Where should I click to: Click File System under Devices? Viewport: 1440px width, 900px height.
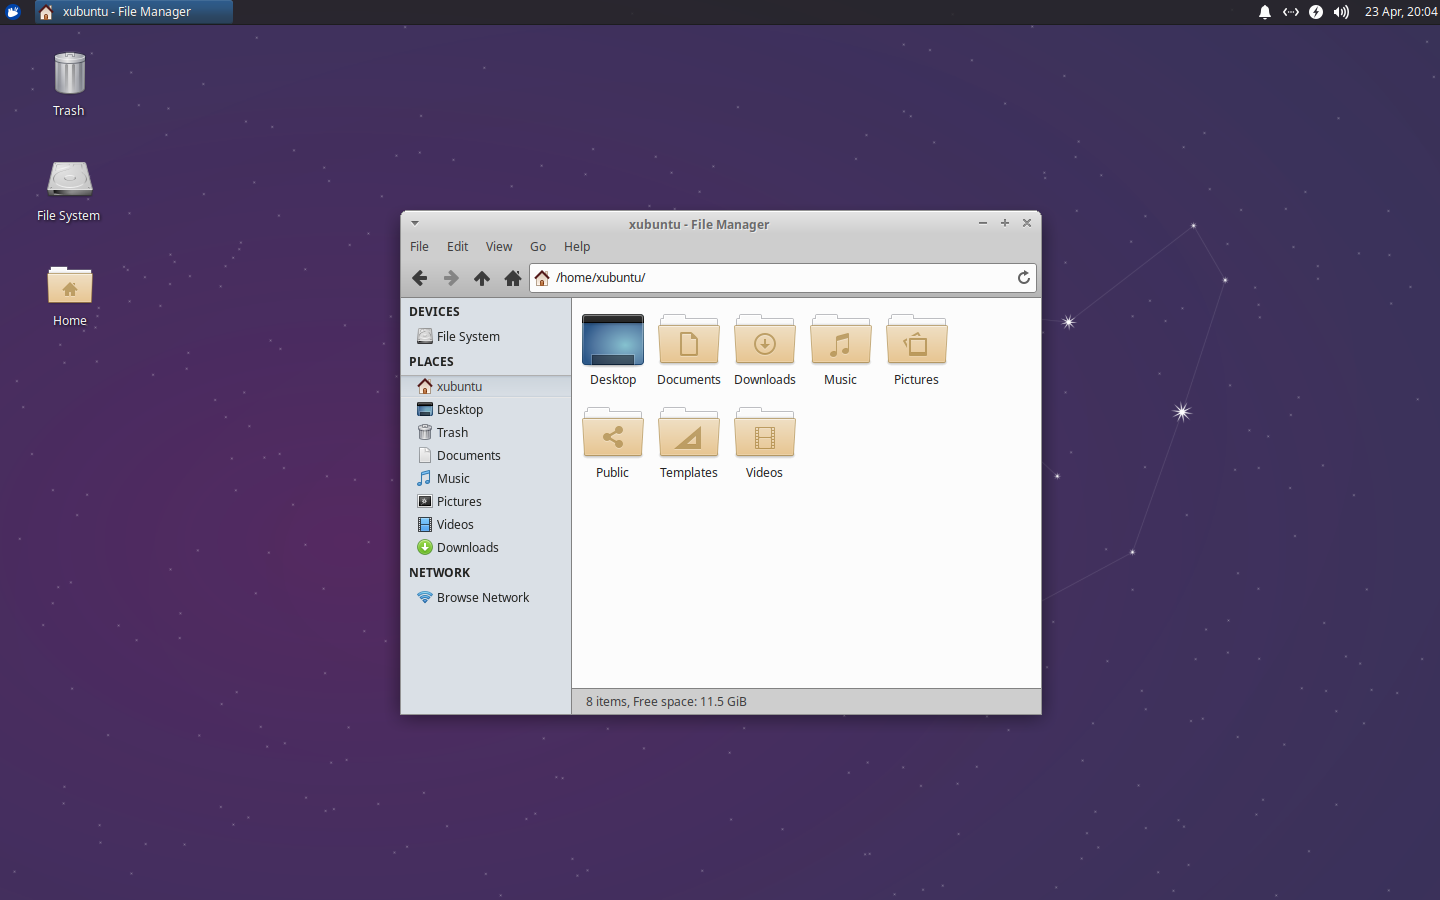466,336
